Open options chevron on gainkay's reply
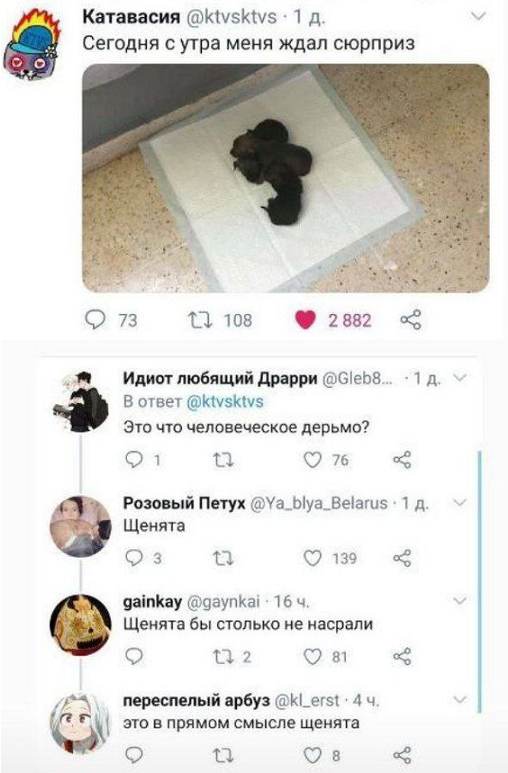 (x=460, y=601)
